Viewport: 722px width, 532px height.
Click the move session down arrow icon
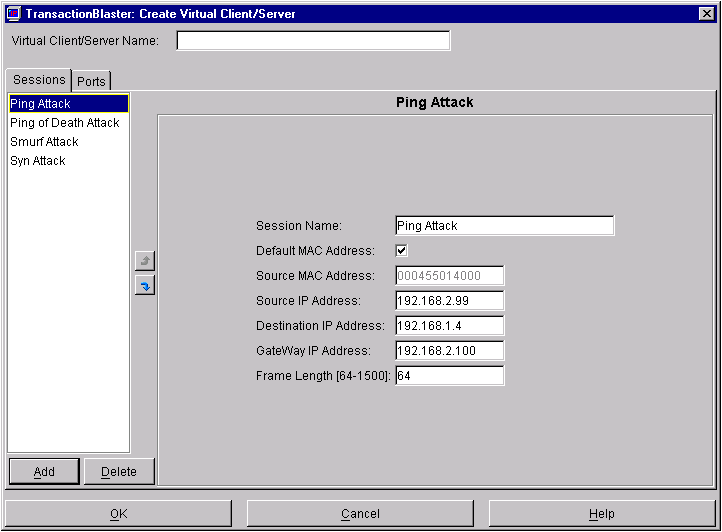tap(145, 286)
